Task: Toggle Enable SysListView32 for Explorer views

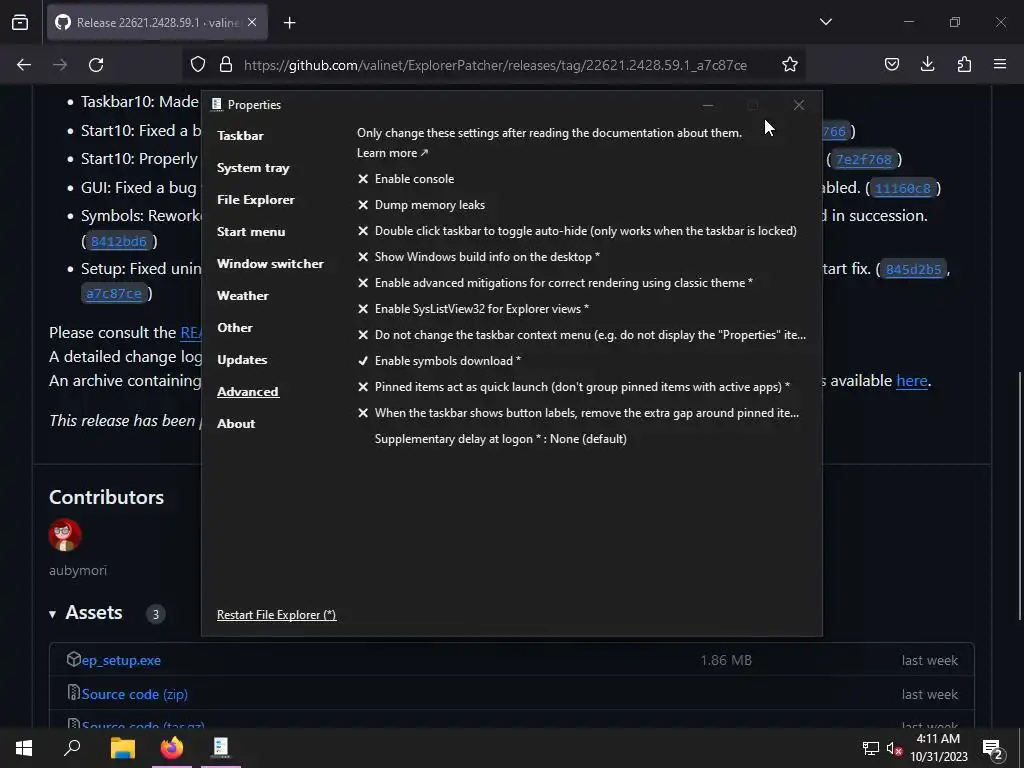Action: (x=473, y=309)
